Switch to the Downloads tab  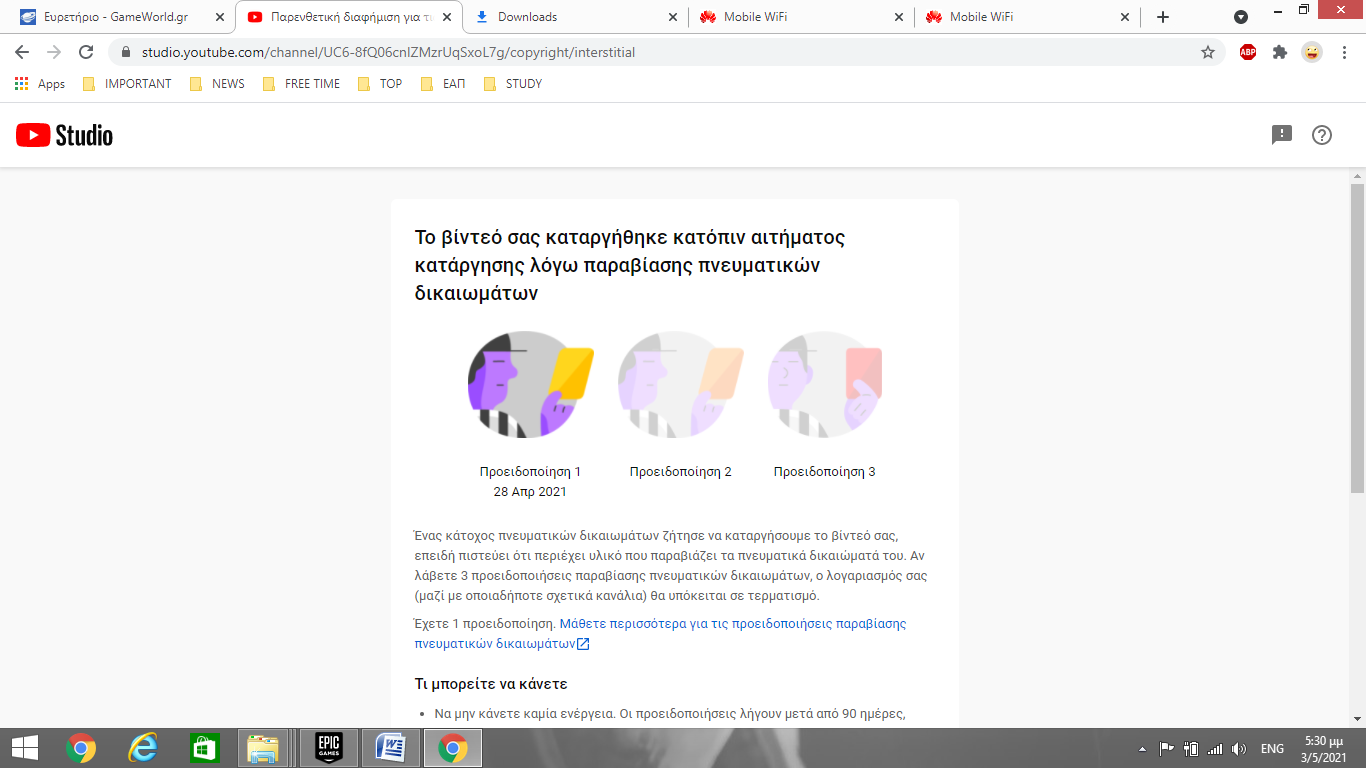tap(527, 17)
